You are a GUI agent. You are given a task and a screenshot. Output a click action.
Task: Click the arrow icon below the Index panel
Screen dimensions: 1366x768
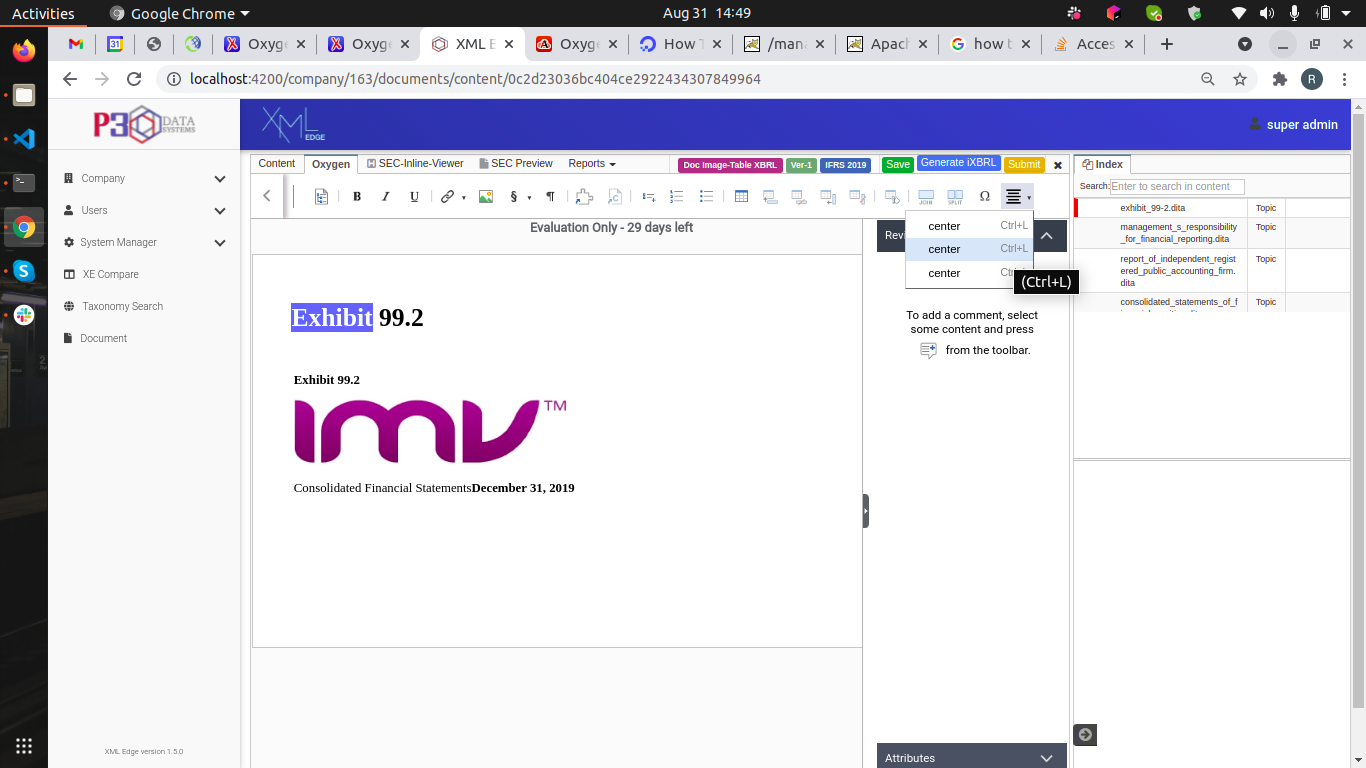pyautogui.click(x=1085, y=735)
